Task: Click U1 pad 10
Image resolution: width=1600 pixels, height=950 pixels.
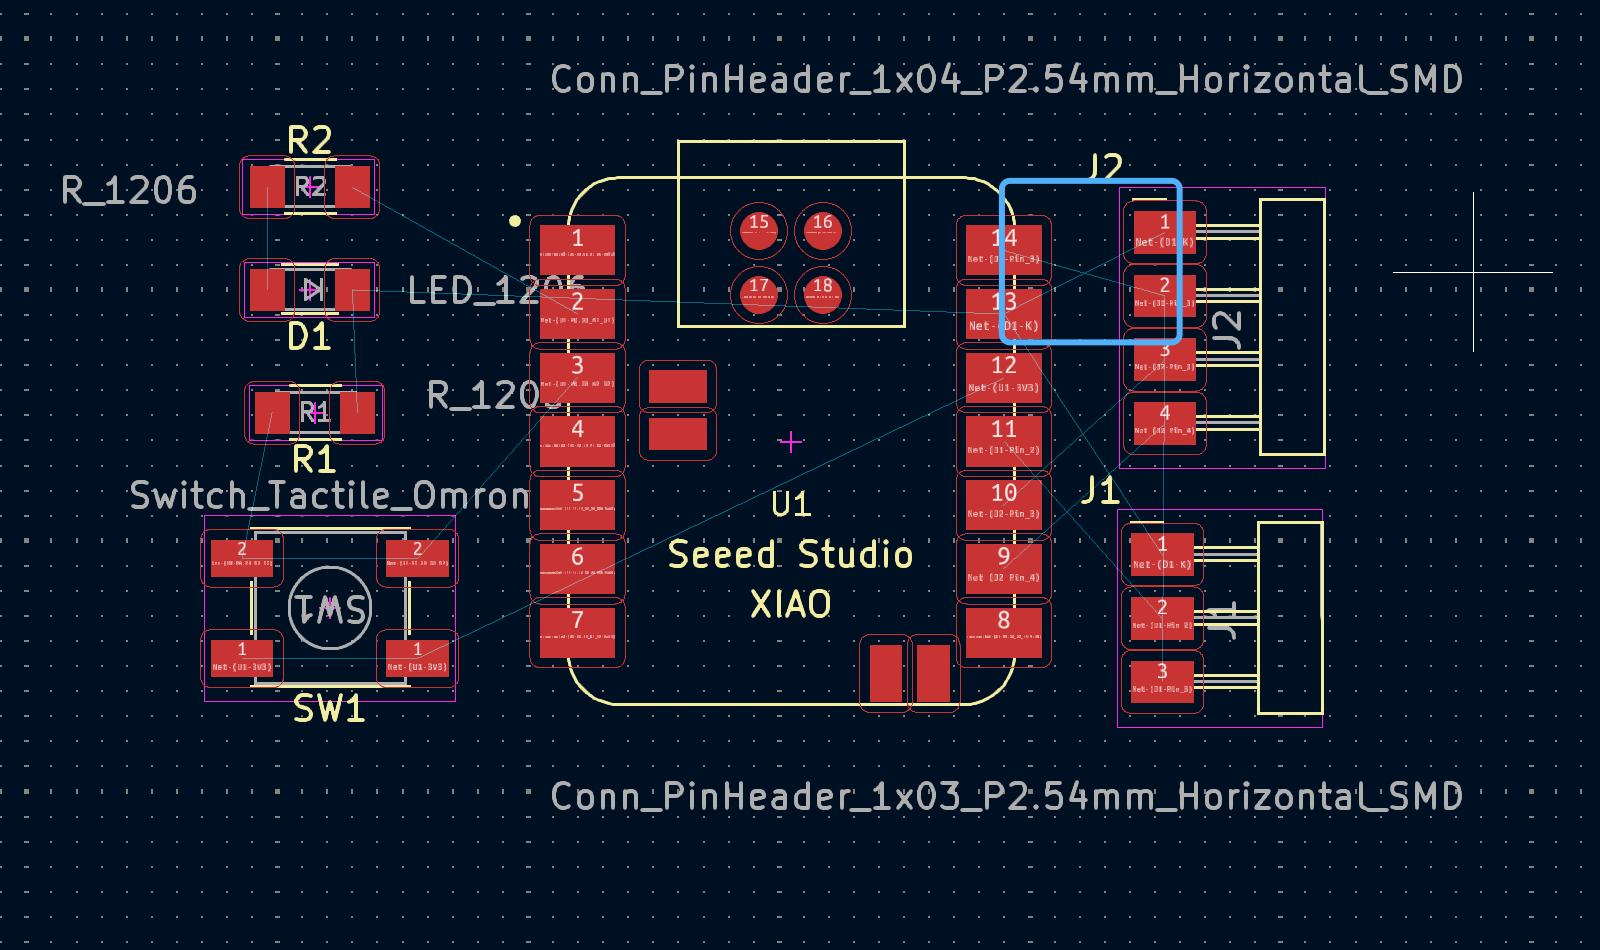Action: [1004, 504]
